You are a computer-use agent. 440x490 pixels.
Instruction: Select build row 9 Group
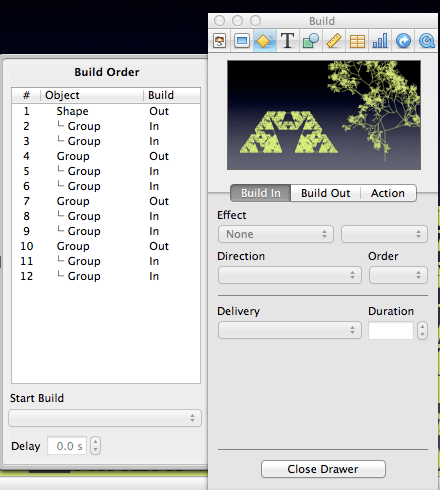(x=106, y=231)
